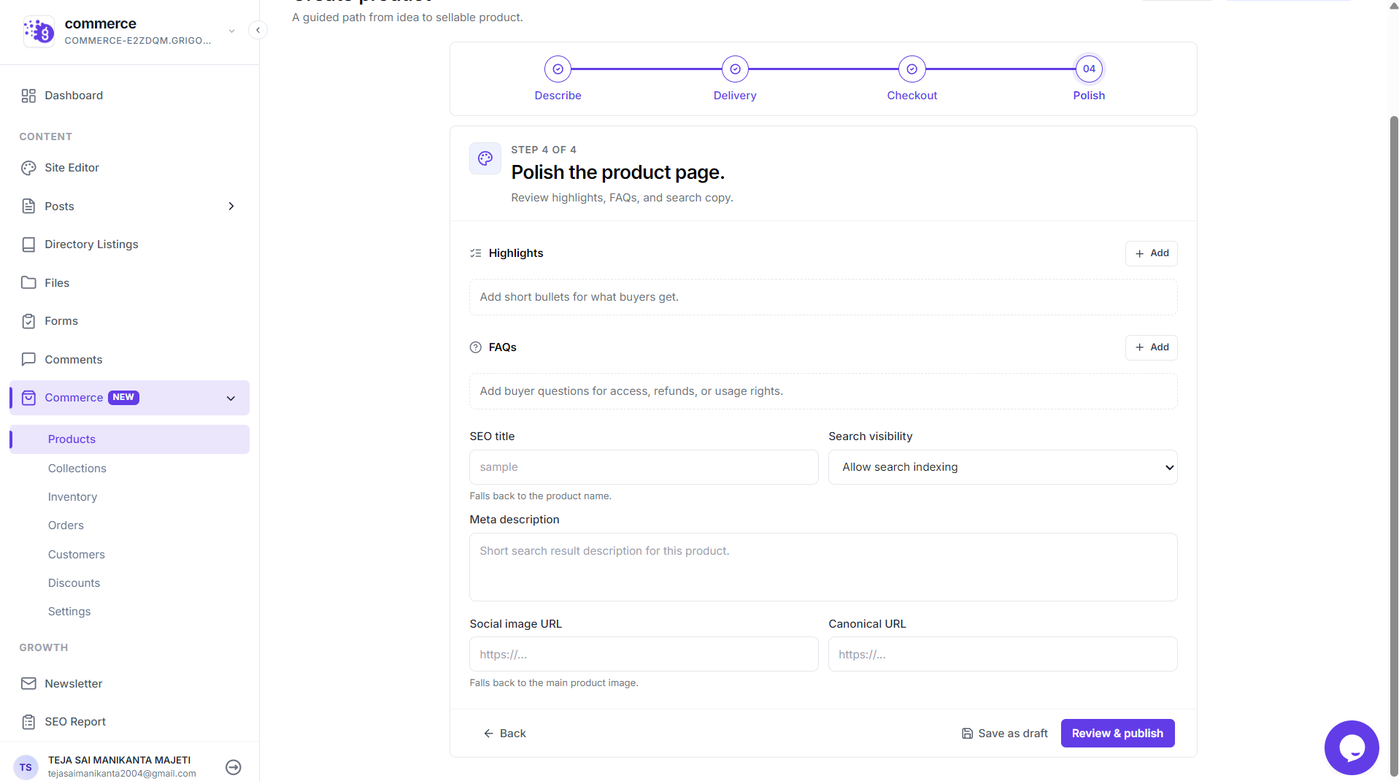Click the Site Editor palette icon

coord(28,168)
